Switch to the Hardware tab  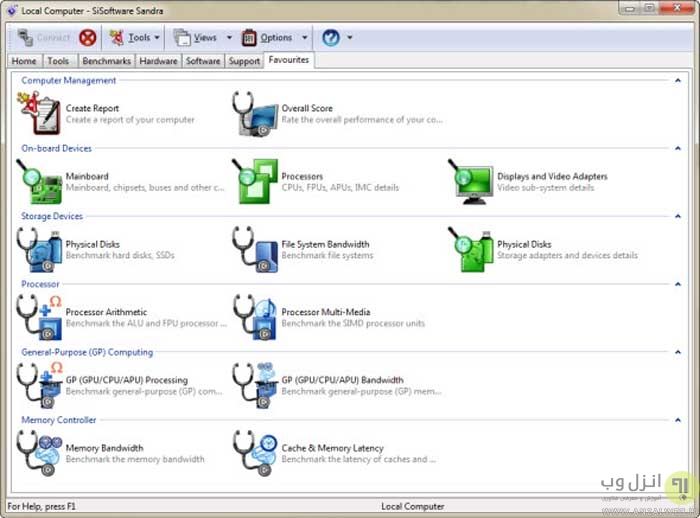coord(158,61)
